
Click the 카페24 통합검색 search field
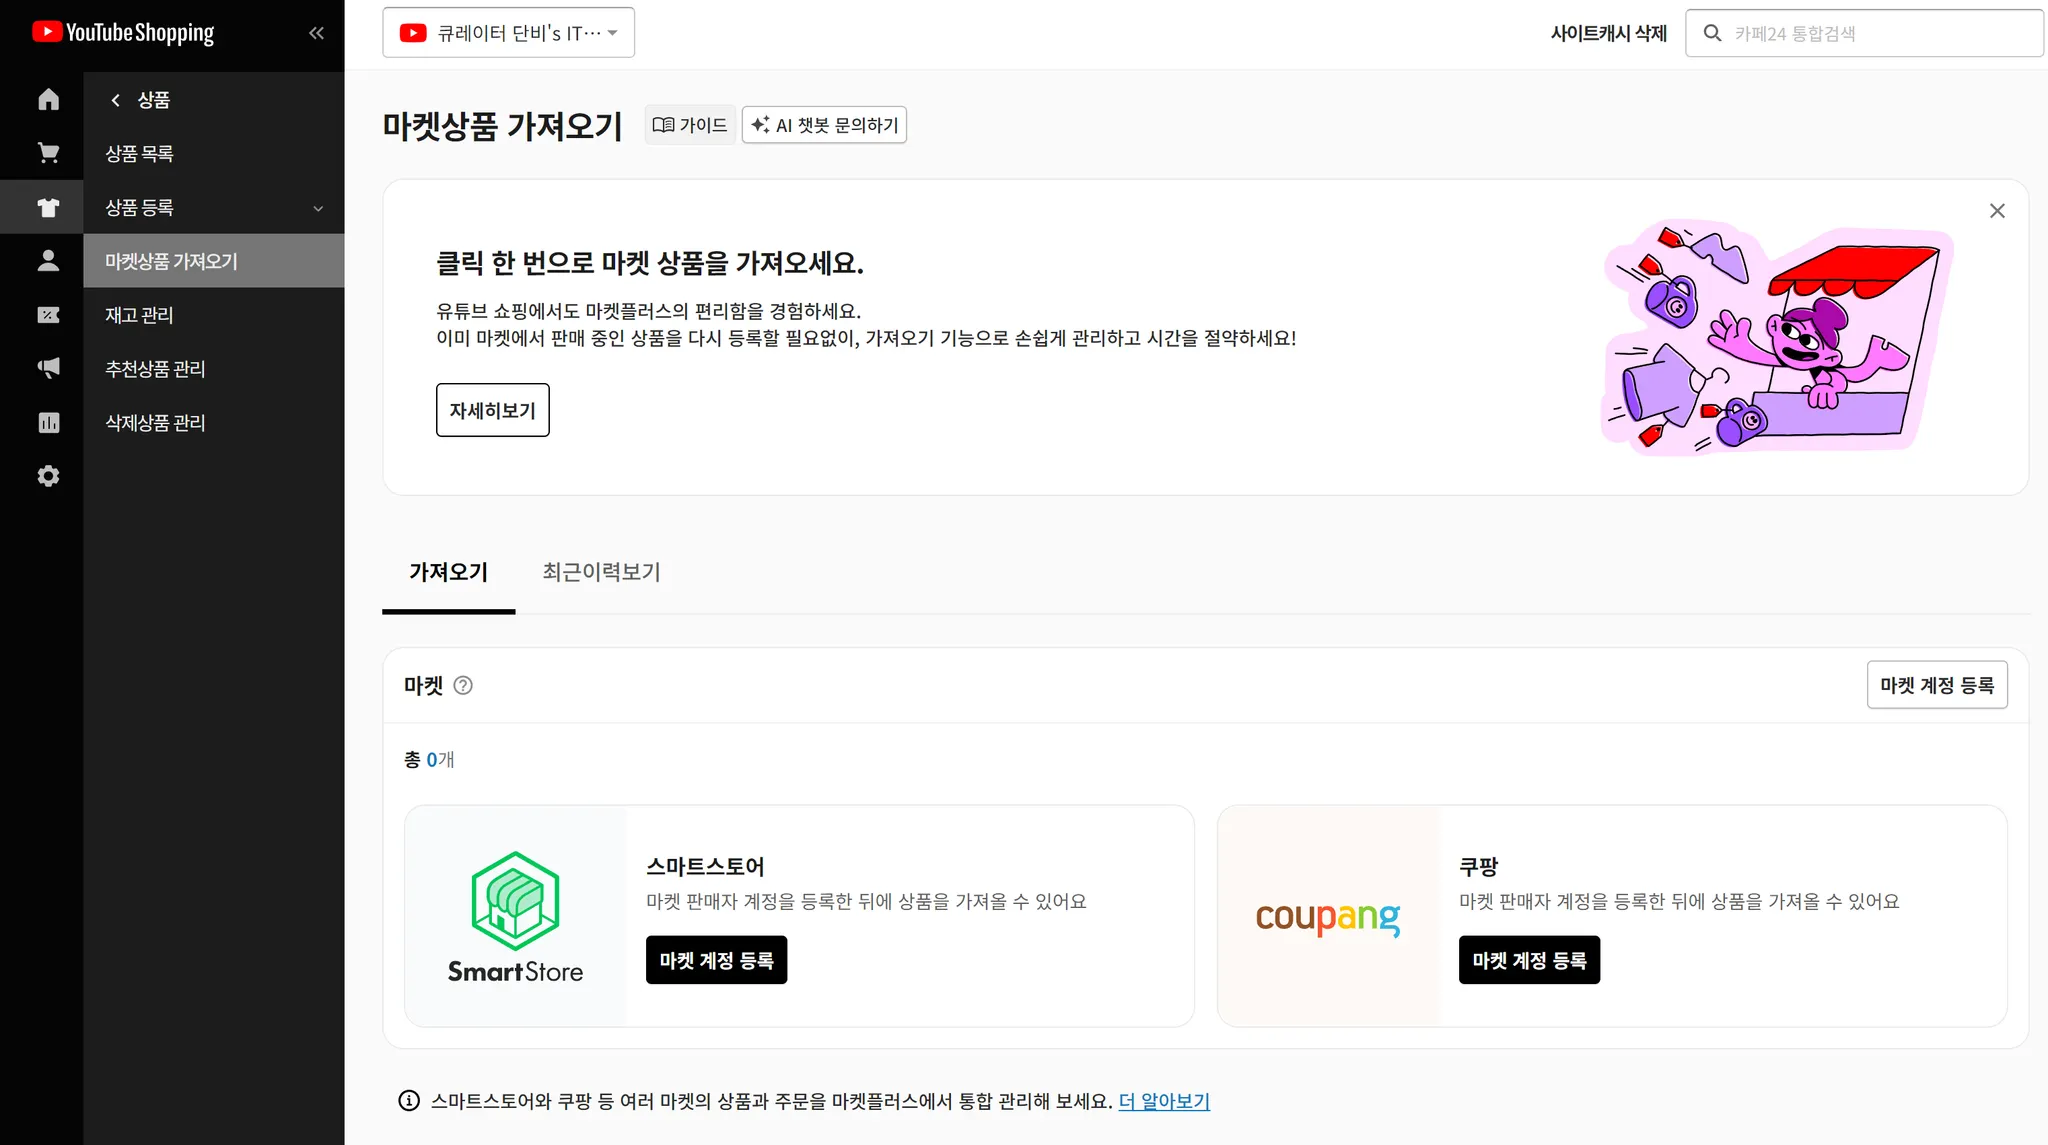point(1862,32)
